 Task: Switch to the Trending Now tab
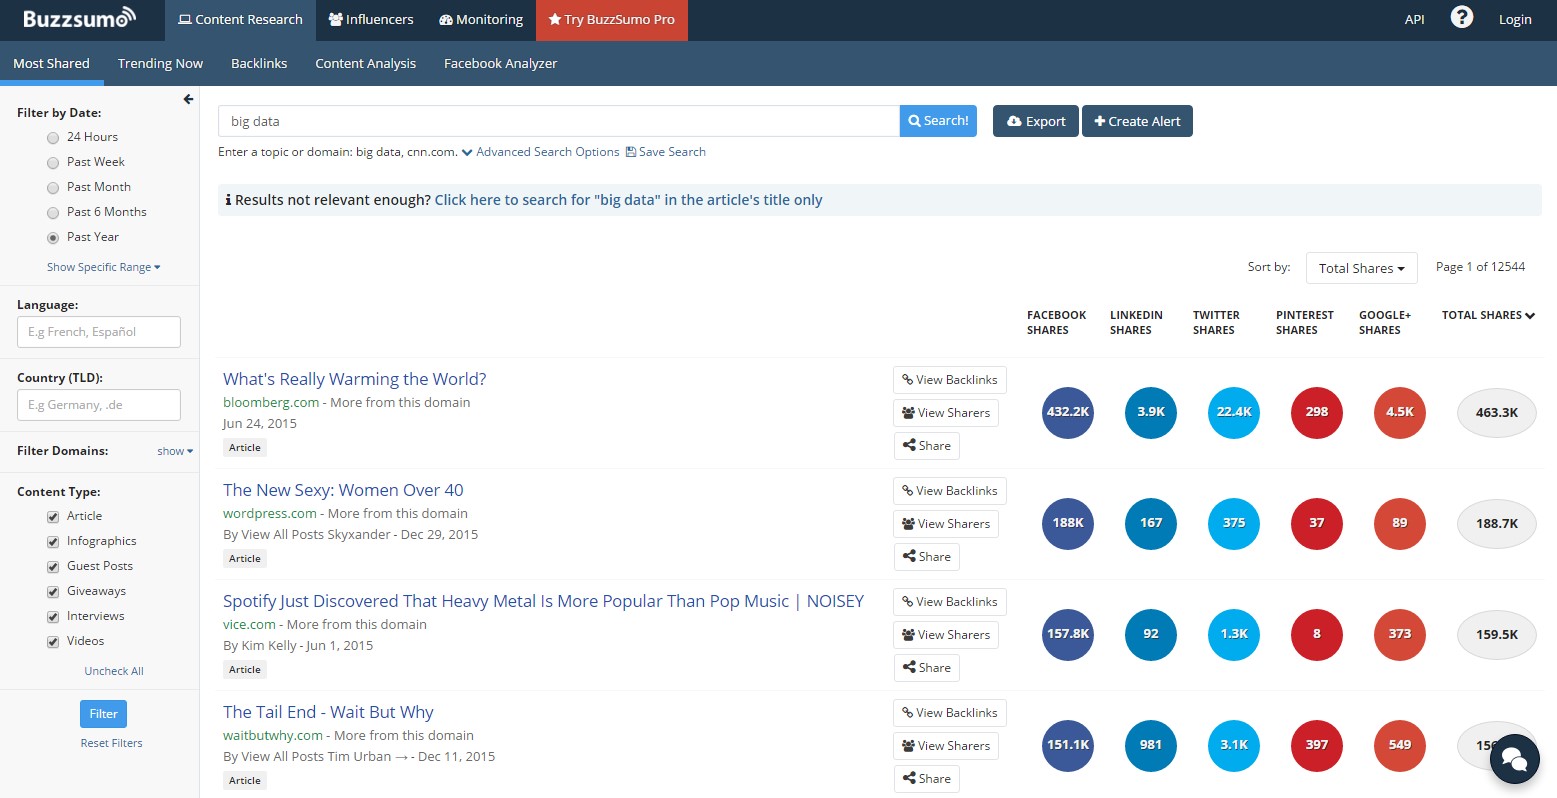coord(160,63)
